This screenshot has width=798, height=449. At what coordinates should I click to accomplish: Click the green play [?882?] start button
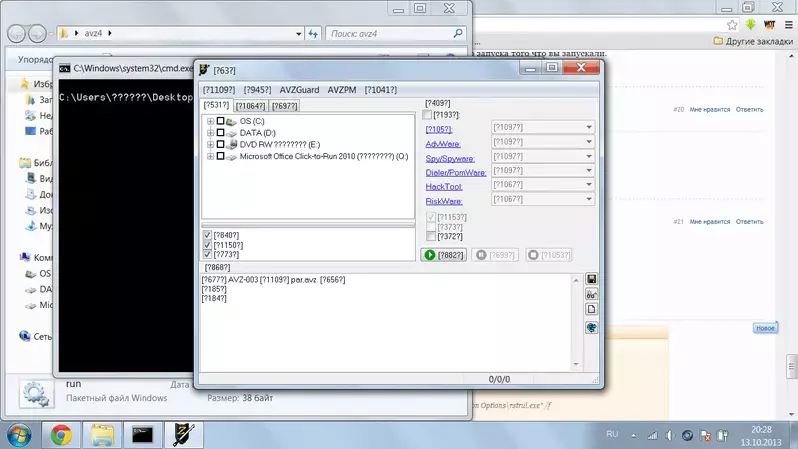click(444, 255)
